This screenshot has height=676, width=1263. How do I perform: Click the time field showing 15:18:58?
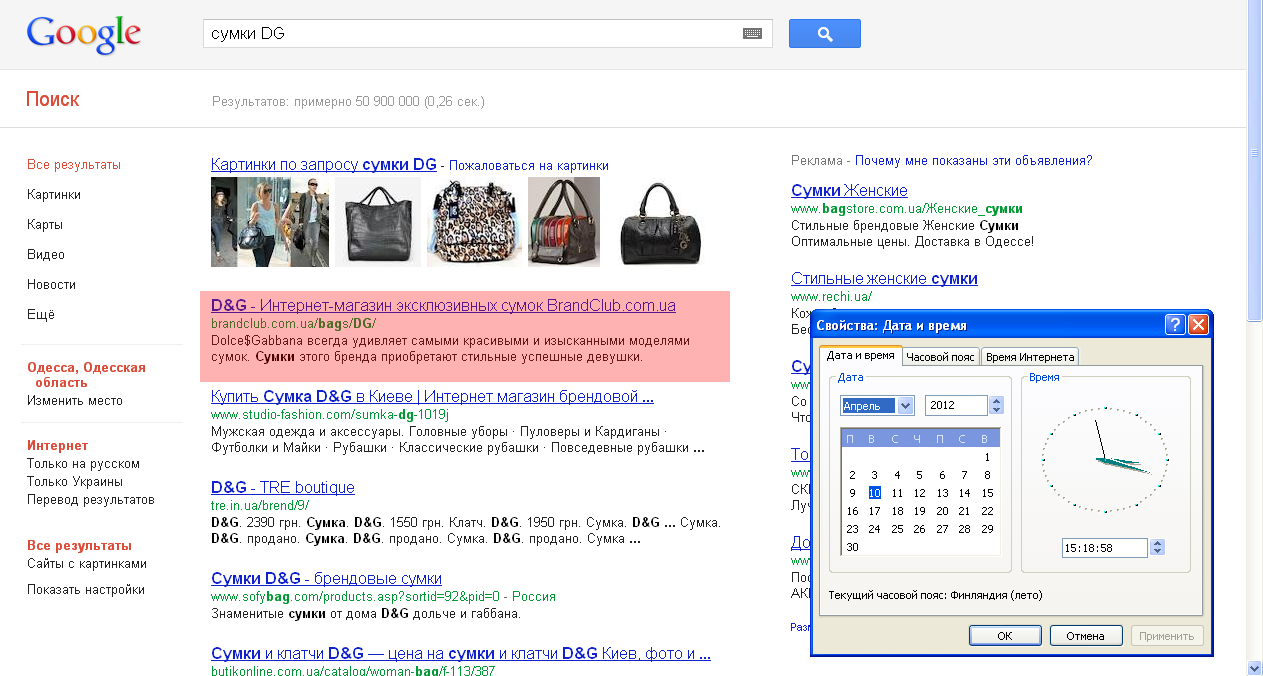pyautogui.click(x=1106, y=548)
